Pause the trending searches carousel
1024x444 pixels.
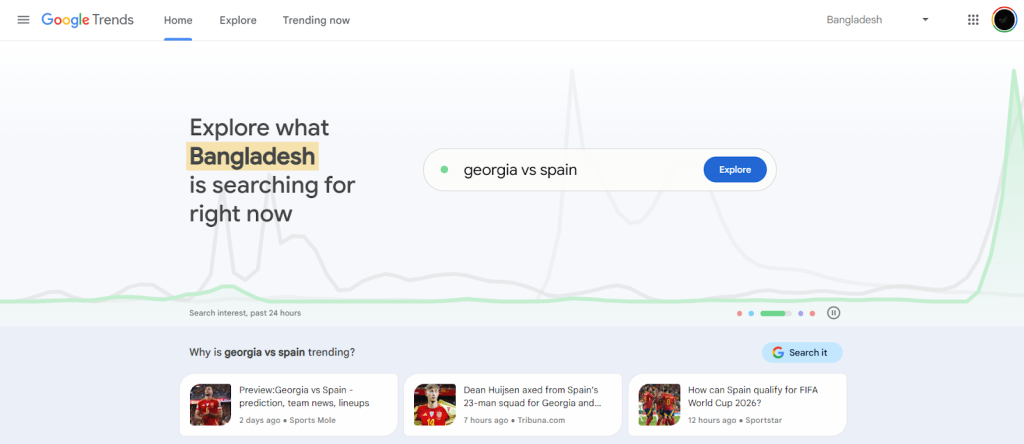coord(834,313)
